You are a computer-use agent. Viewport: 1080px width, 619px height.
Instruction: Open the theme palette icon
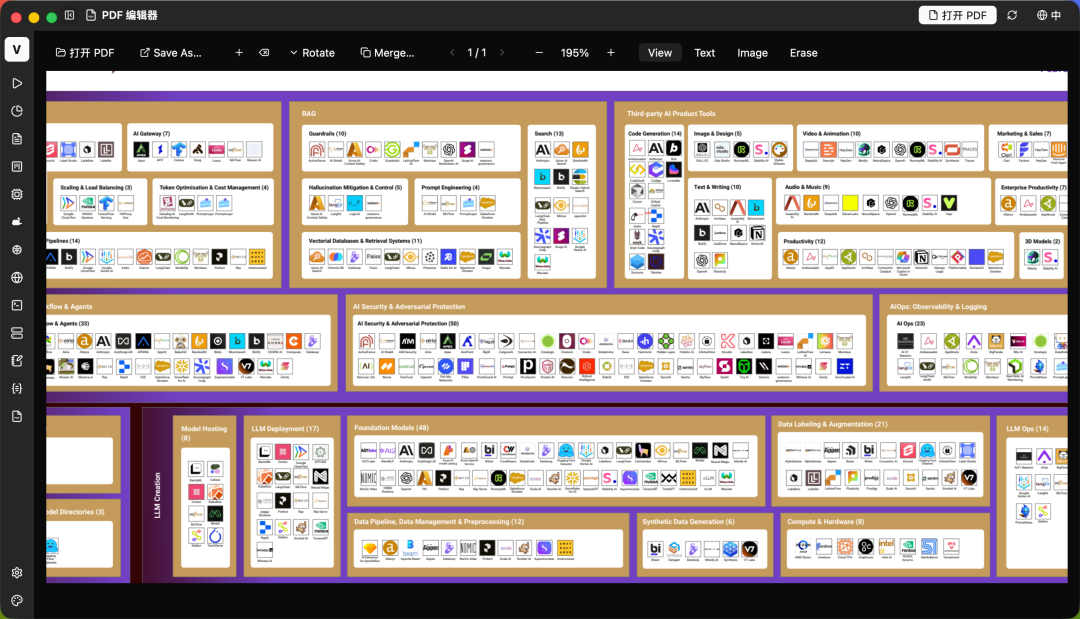coord(17,600)
